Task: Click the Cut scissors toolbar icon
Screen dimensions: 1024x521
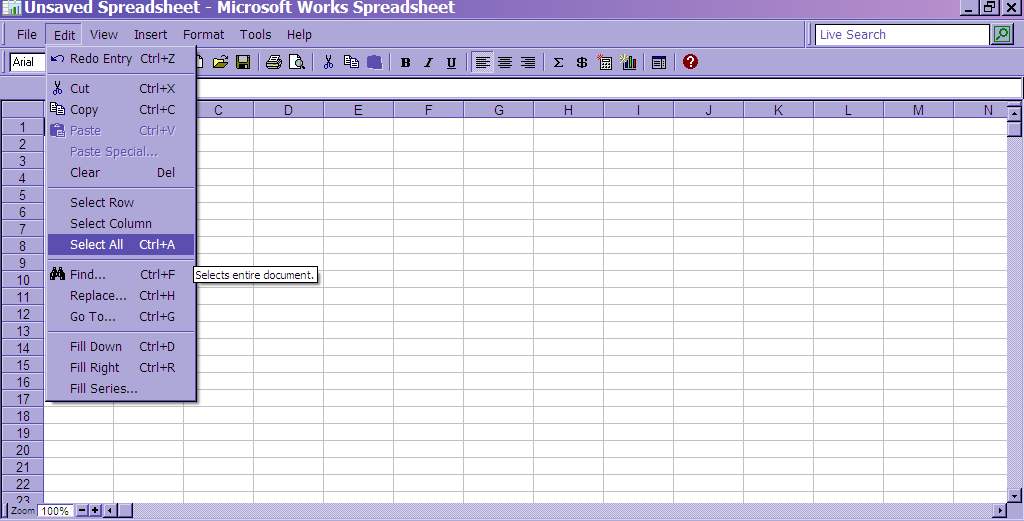Action: 328,62
